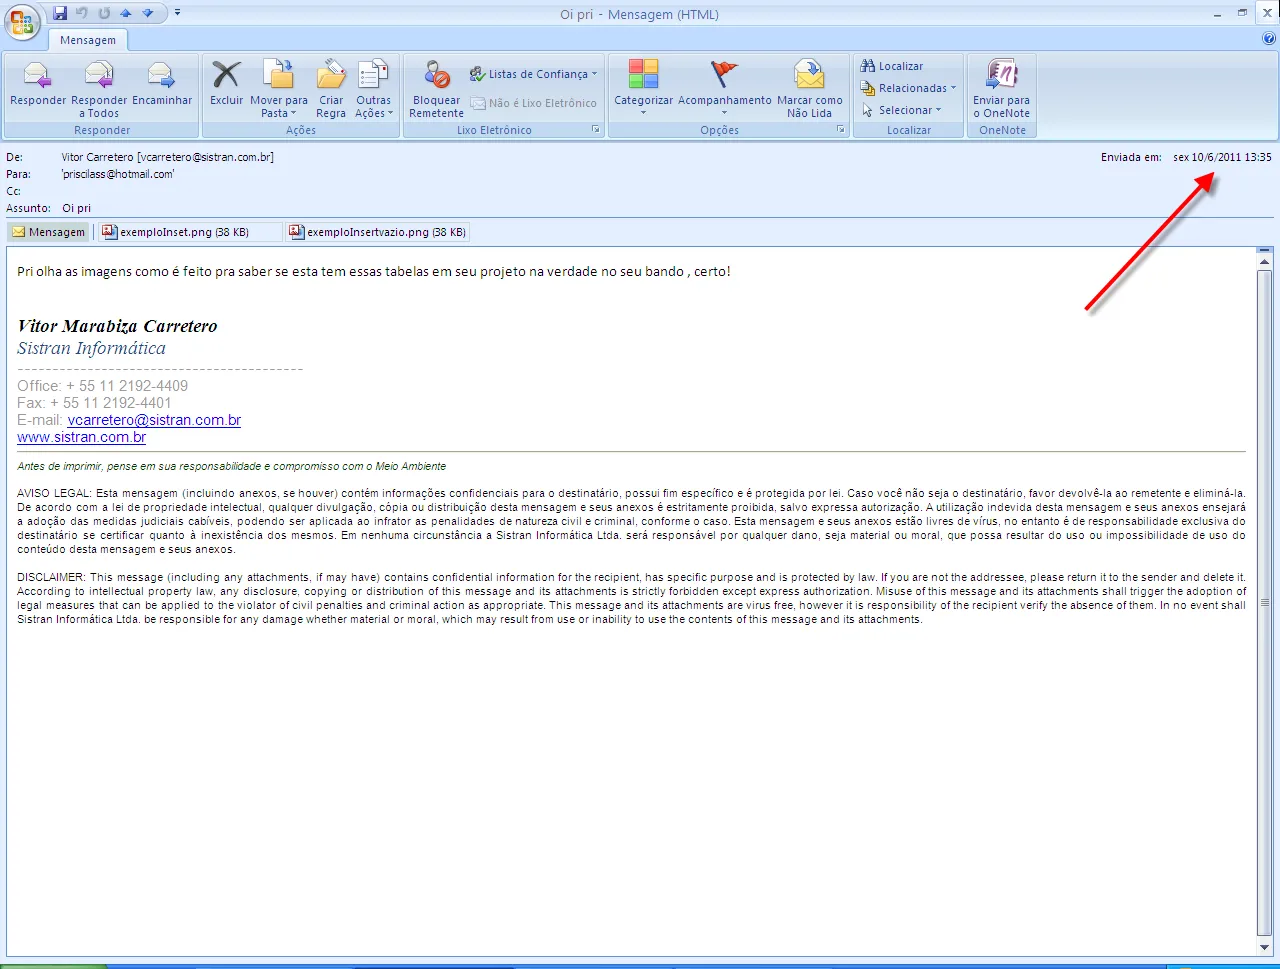Open the Categorizar color categories menu

click(x=643, y=89)
